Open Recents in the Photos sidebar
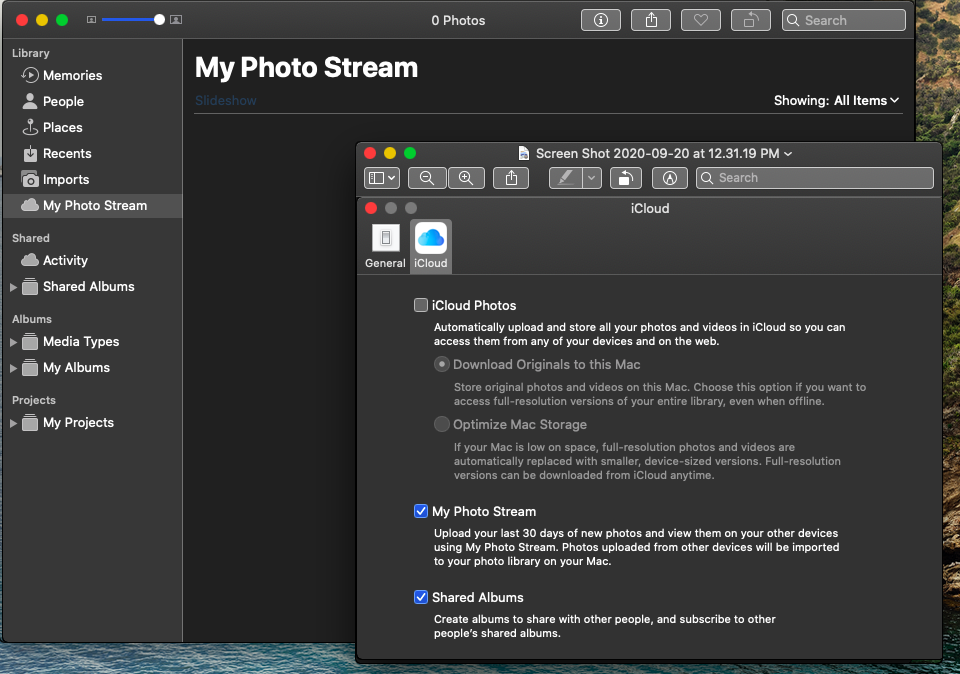 [92, 154]
